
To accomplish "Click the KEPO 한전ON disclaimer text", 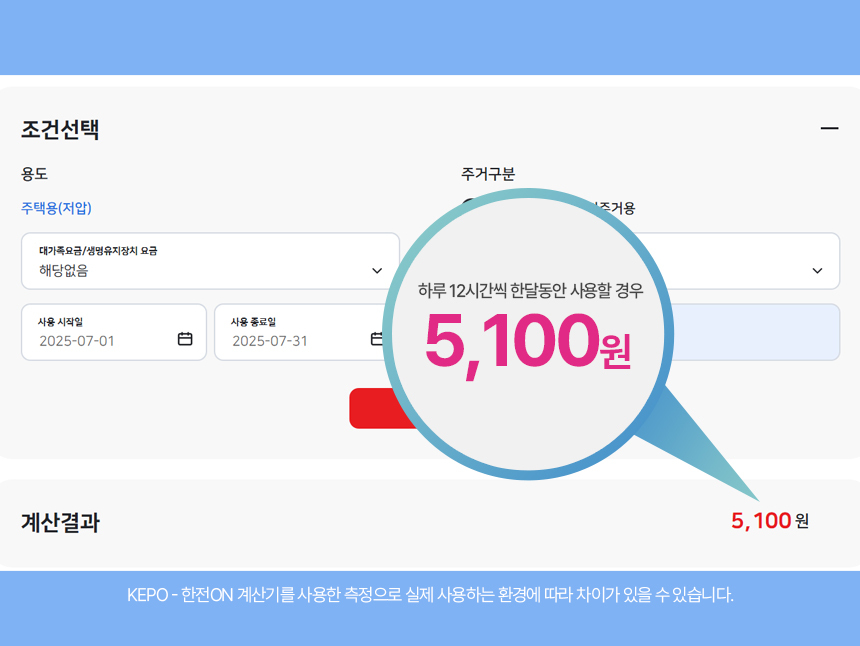I will point(430,596).
